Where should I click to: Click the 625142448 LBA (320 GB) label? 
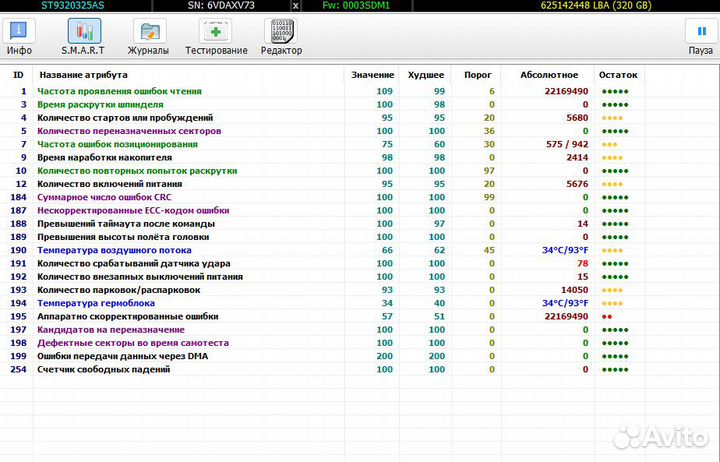(596, 6)
